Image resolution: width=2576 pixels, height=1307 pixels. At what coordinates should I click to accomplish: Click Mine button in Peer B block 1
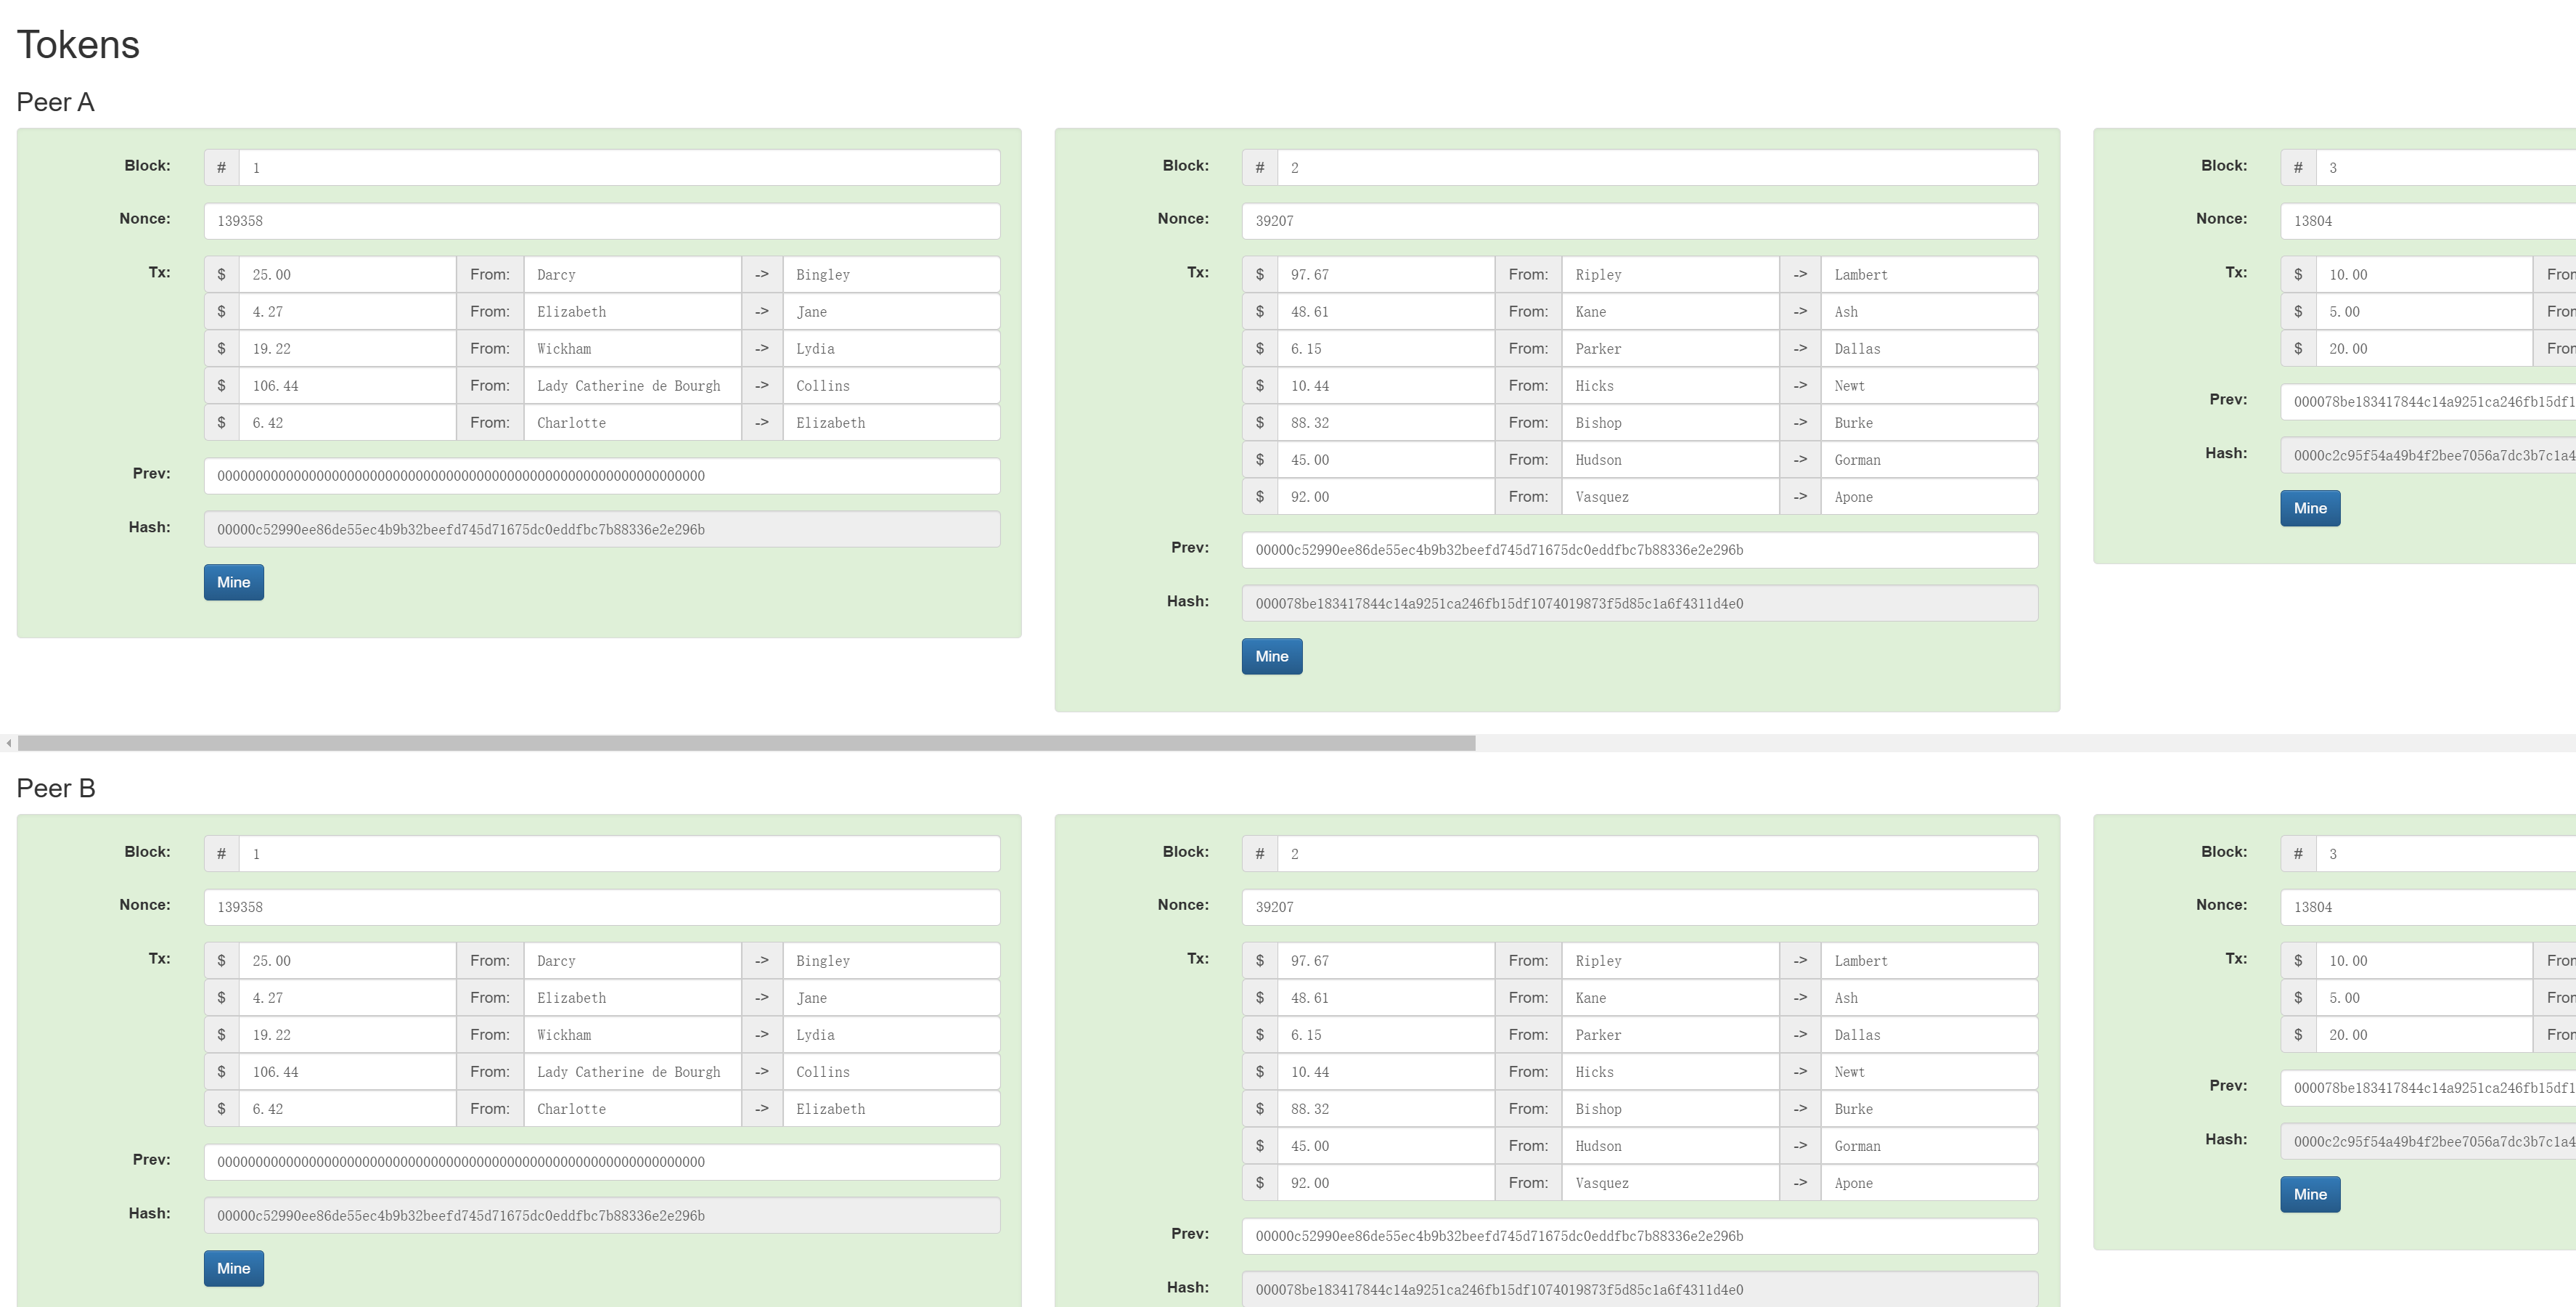click(233, 1268)
